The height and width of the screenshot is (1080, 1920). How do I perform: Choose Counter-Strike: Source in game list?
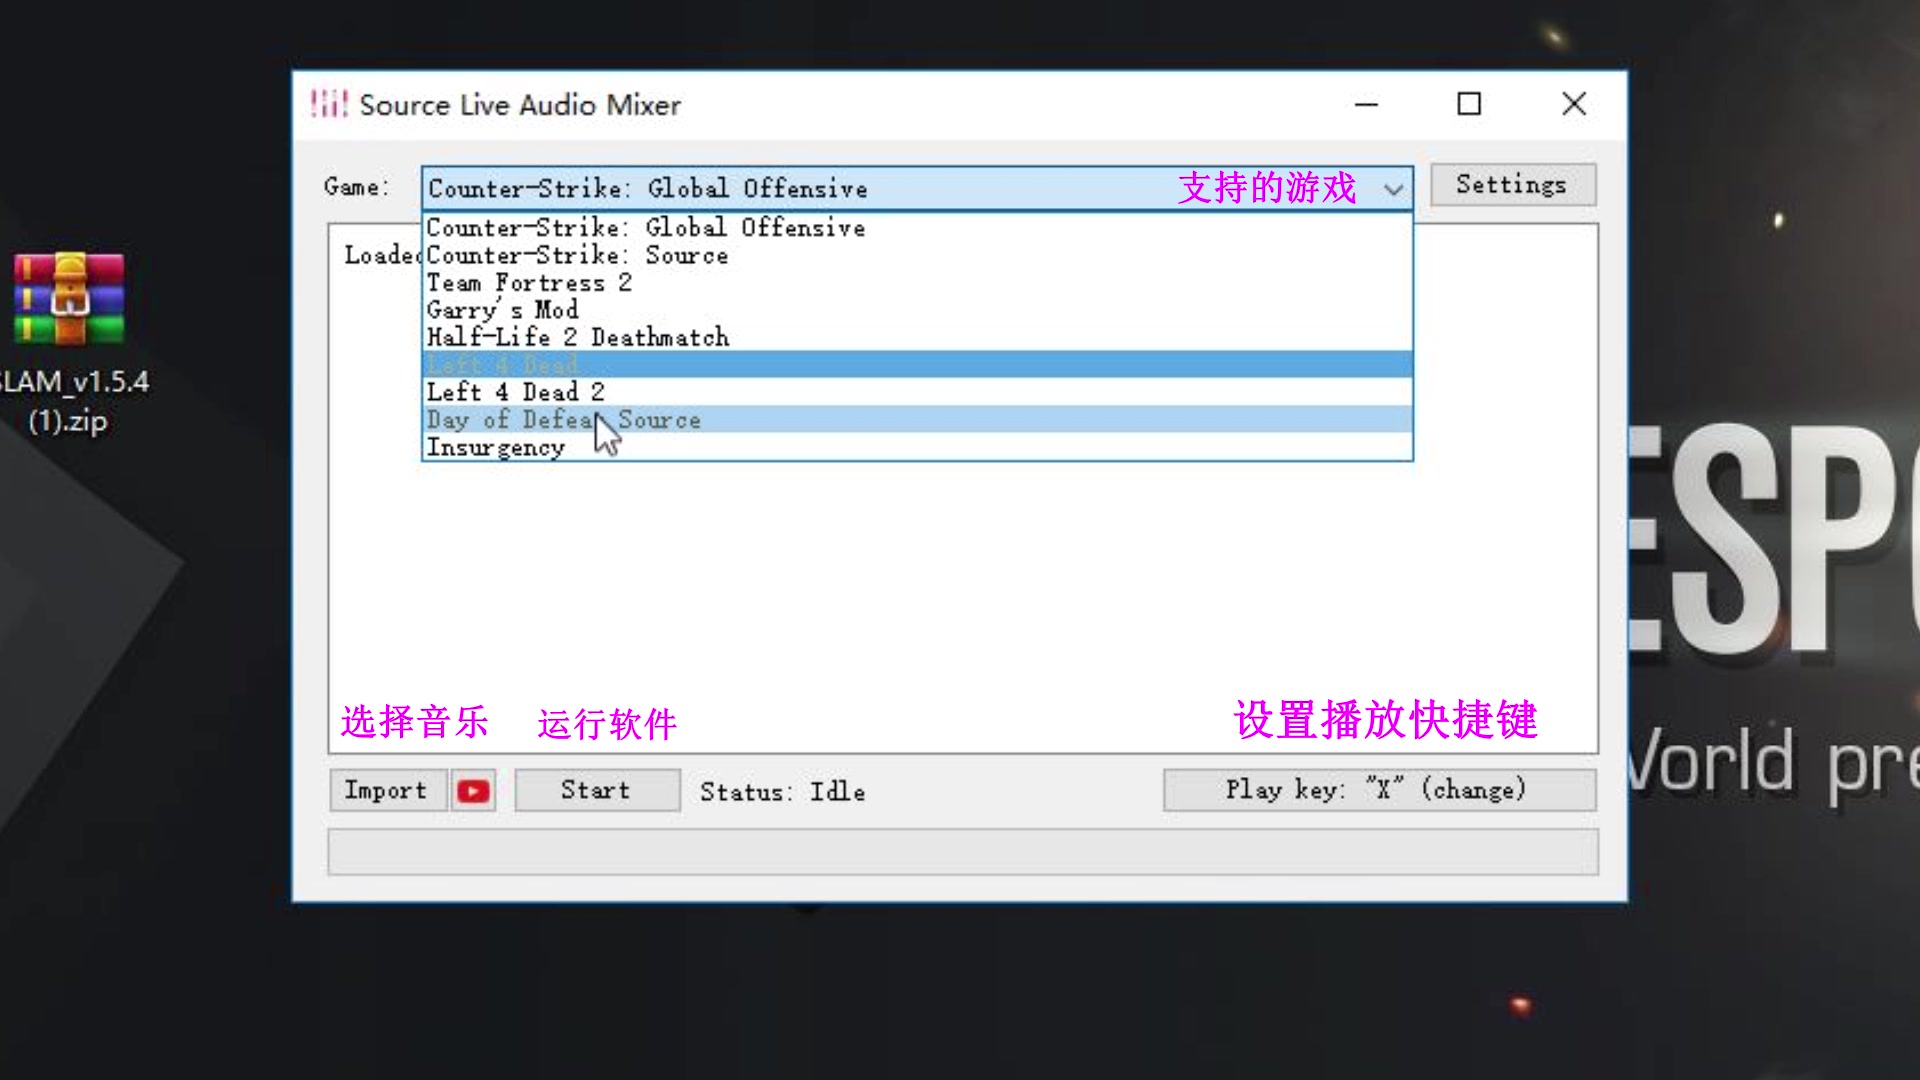[577, 256]
